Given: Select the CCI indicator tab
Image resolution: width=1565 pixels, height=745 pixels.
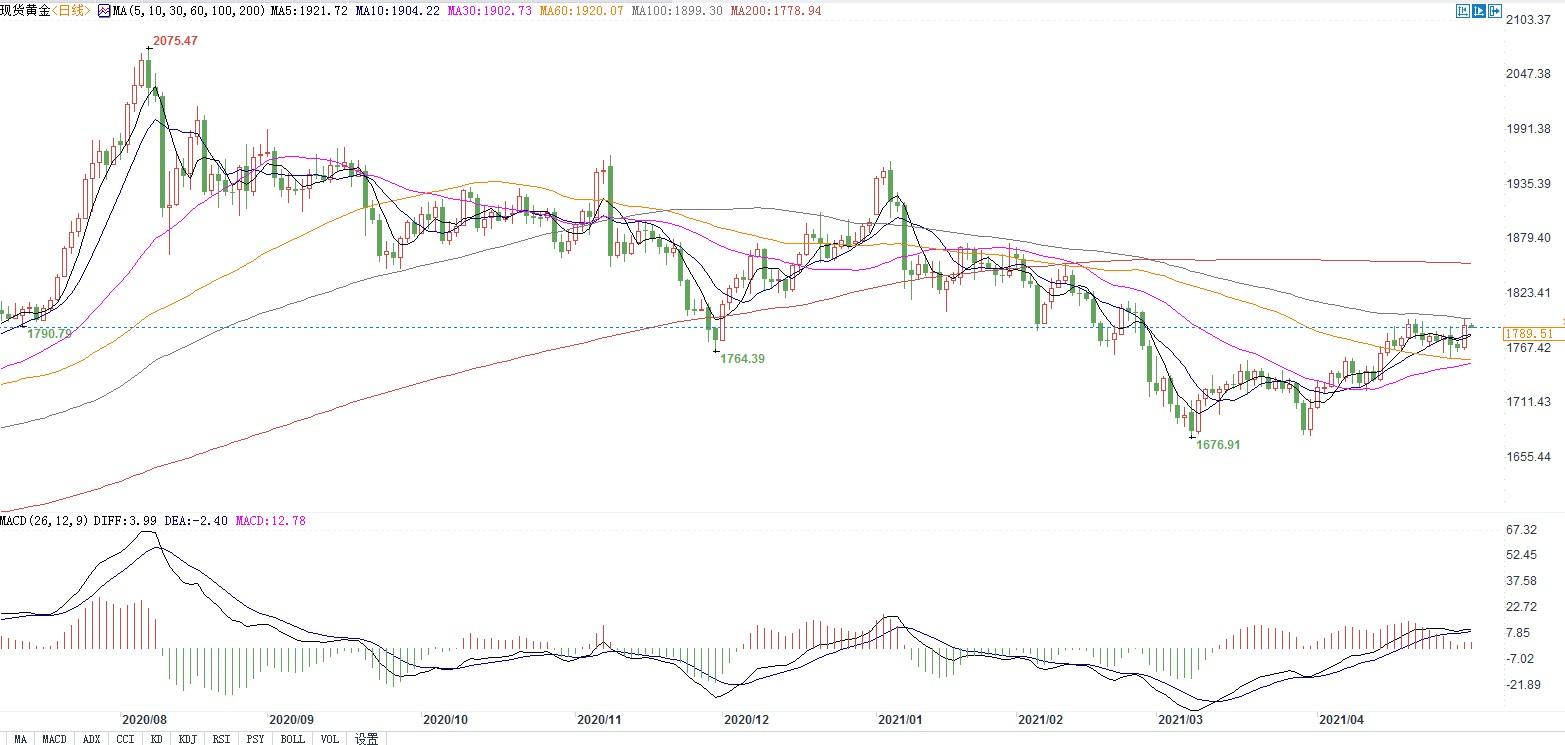Looking at the screenshot, I should click(125, 738).
